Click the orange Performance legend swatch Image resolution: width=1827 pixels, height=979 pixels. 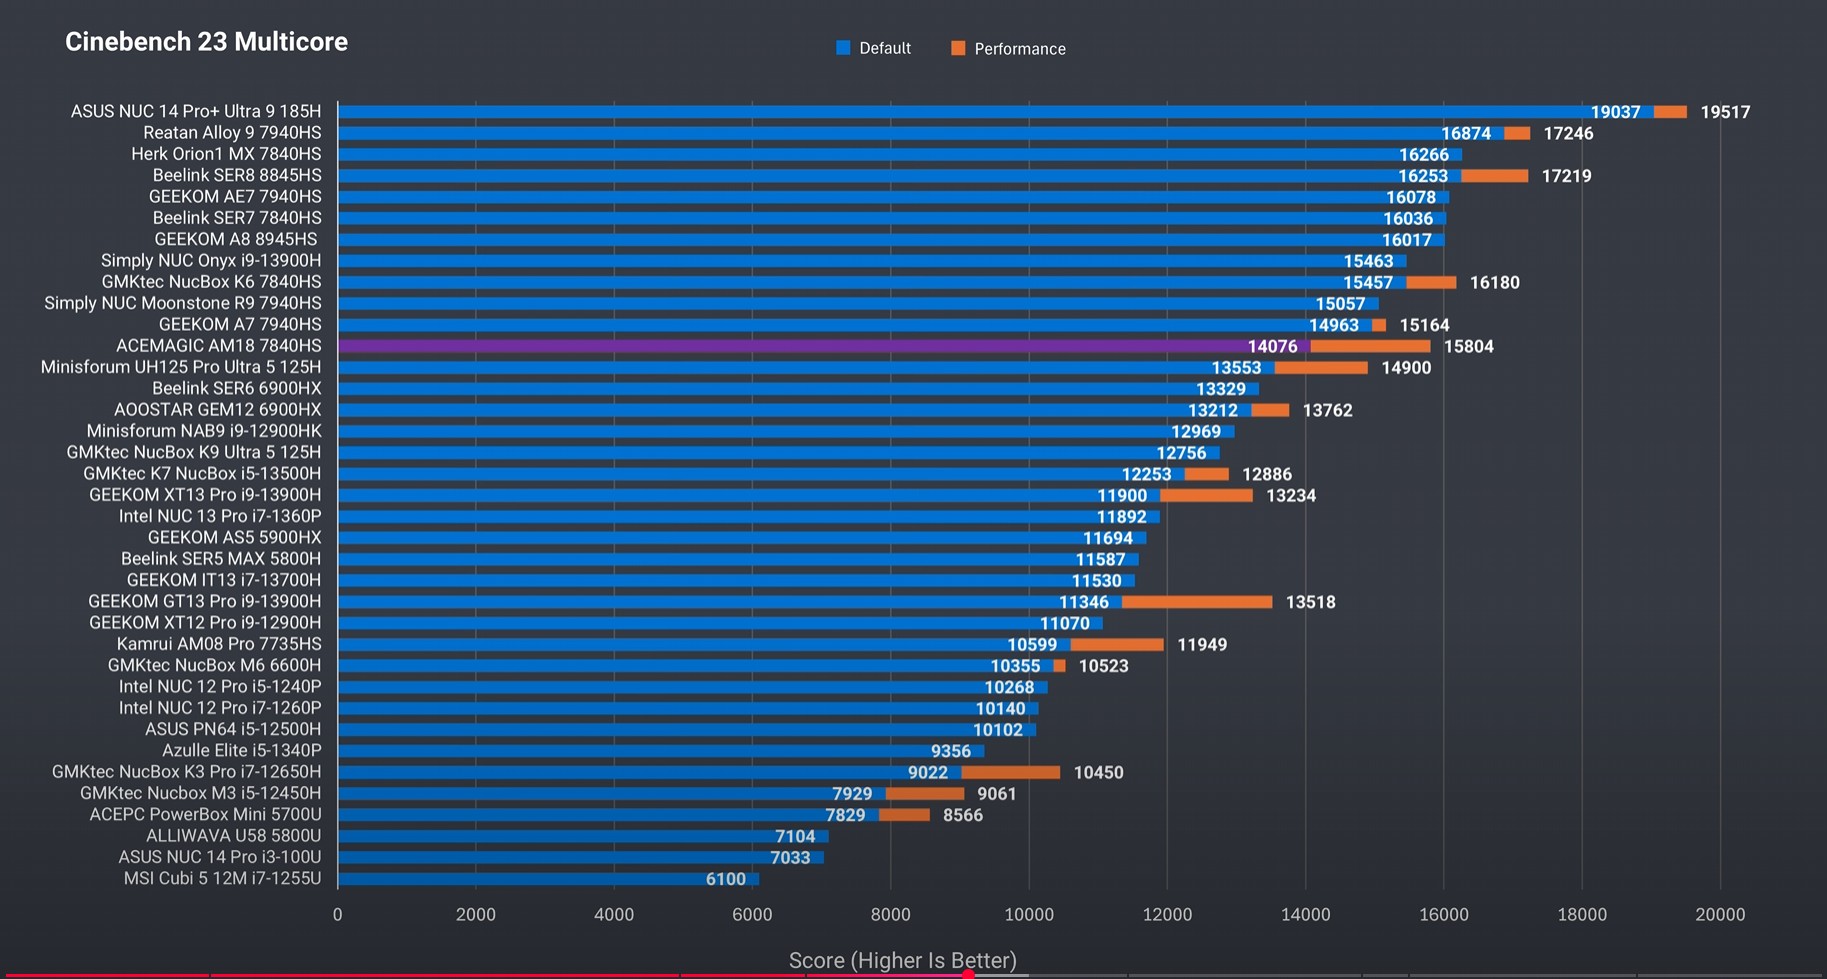[958, 48]
